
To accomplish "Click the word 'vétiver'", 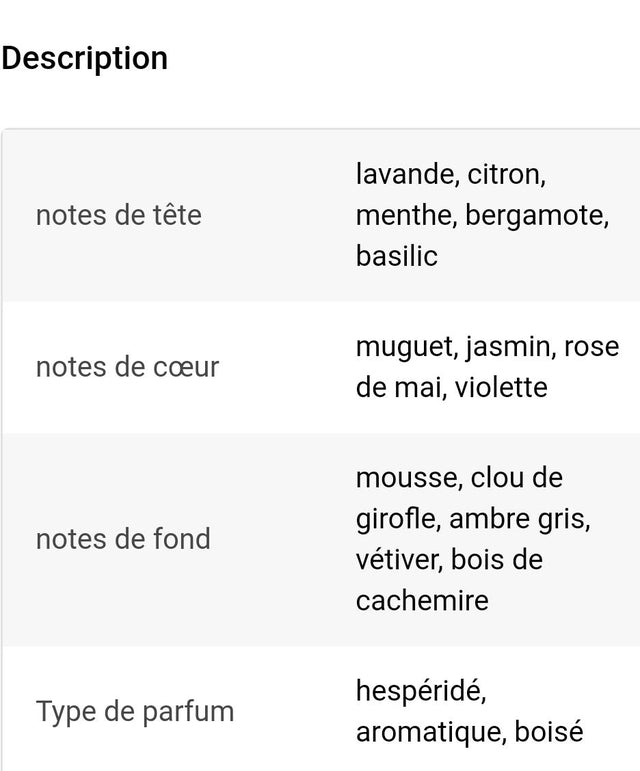I will pos(398,559).
